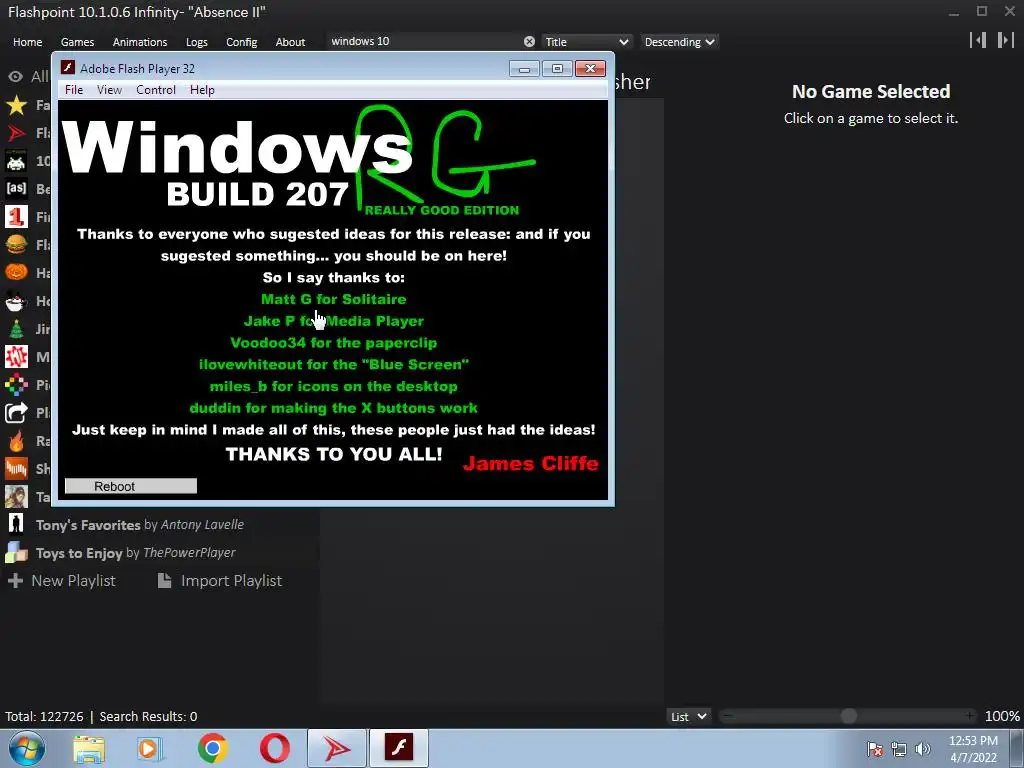
Task: Open the Descending sort order dropdown
Action: (679, 42)
